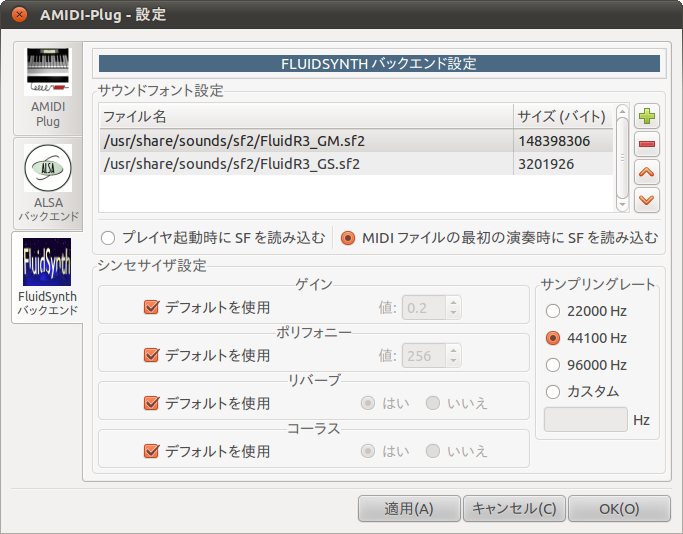Increase gain value with spinner up arrow

tap(453, 302)
